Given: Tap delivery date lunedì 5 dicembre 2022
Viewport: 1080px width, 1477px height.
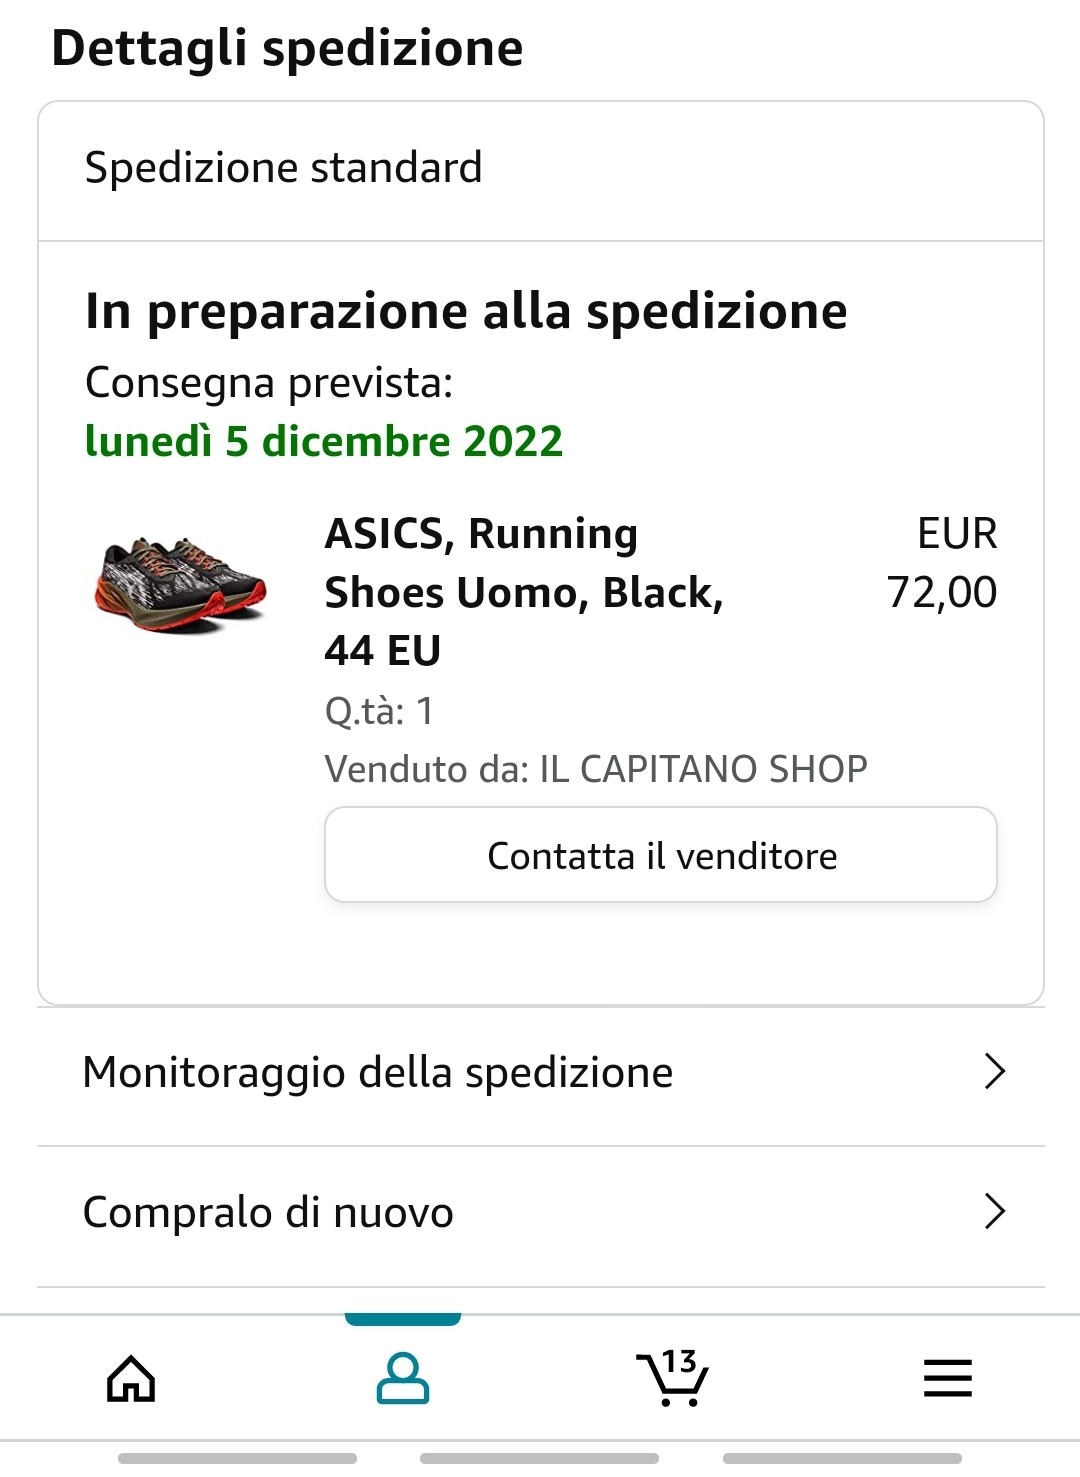Looking at the screenshot, I should 324,441.
